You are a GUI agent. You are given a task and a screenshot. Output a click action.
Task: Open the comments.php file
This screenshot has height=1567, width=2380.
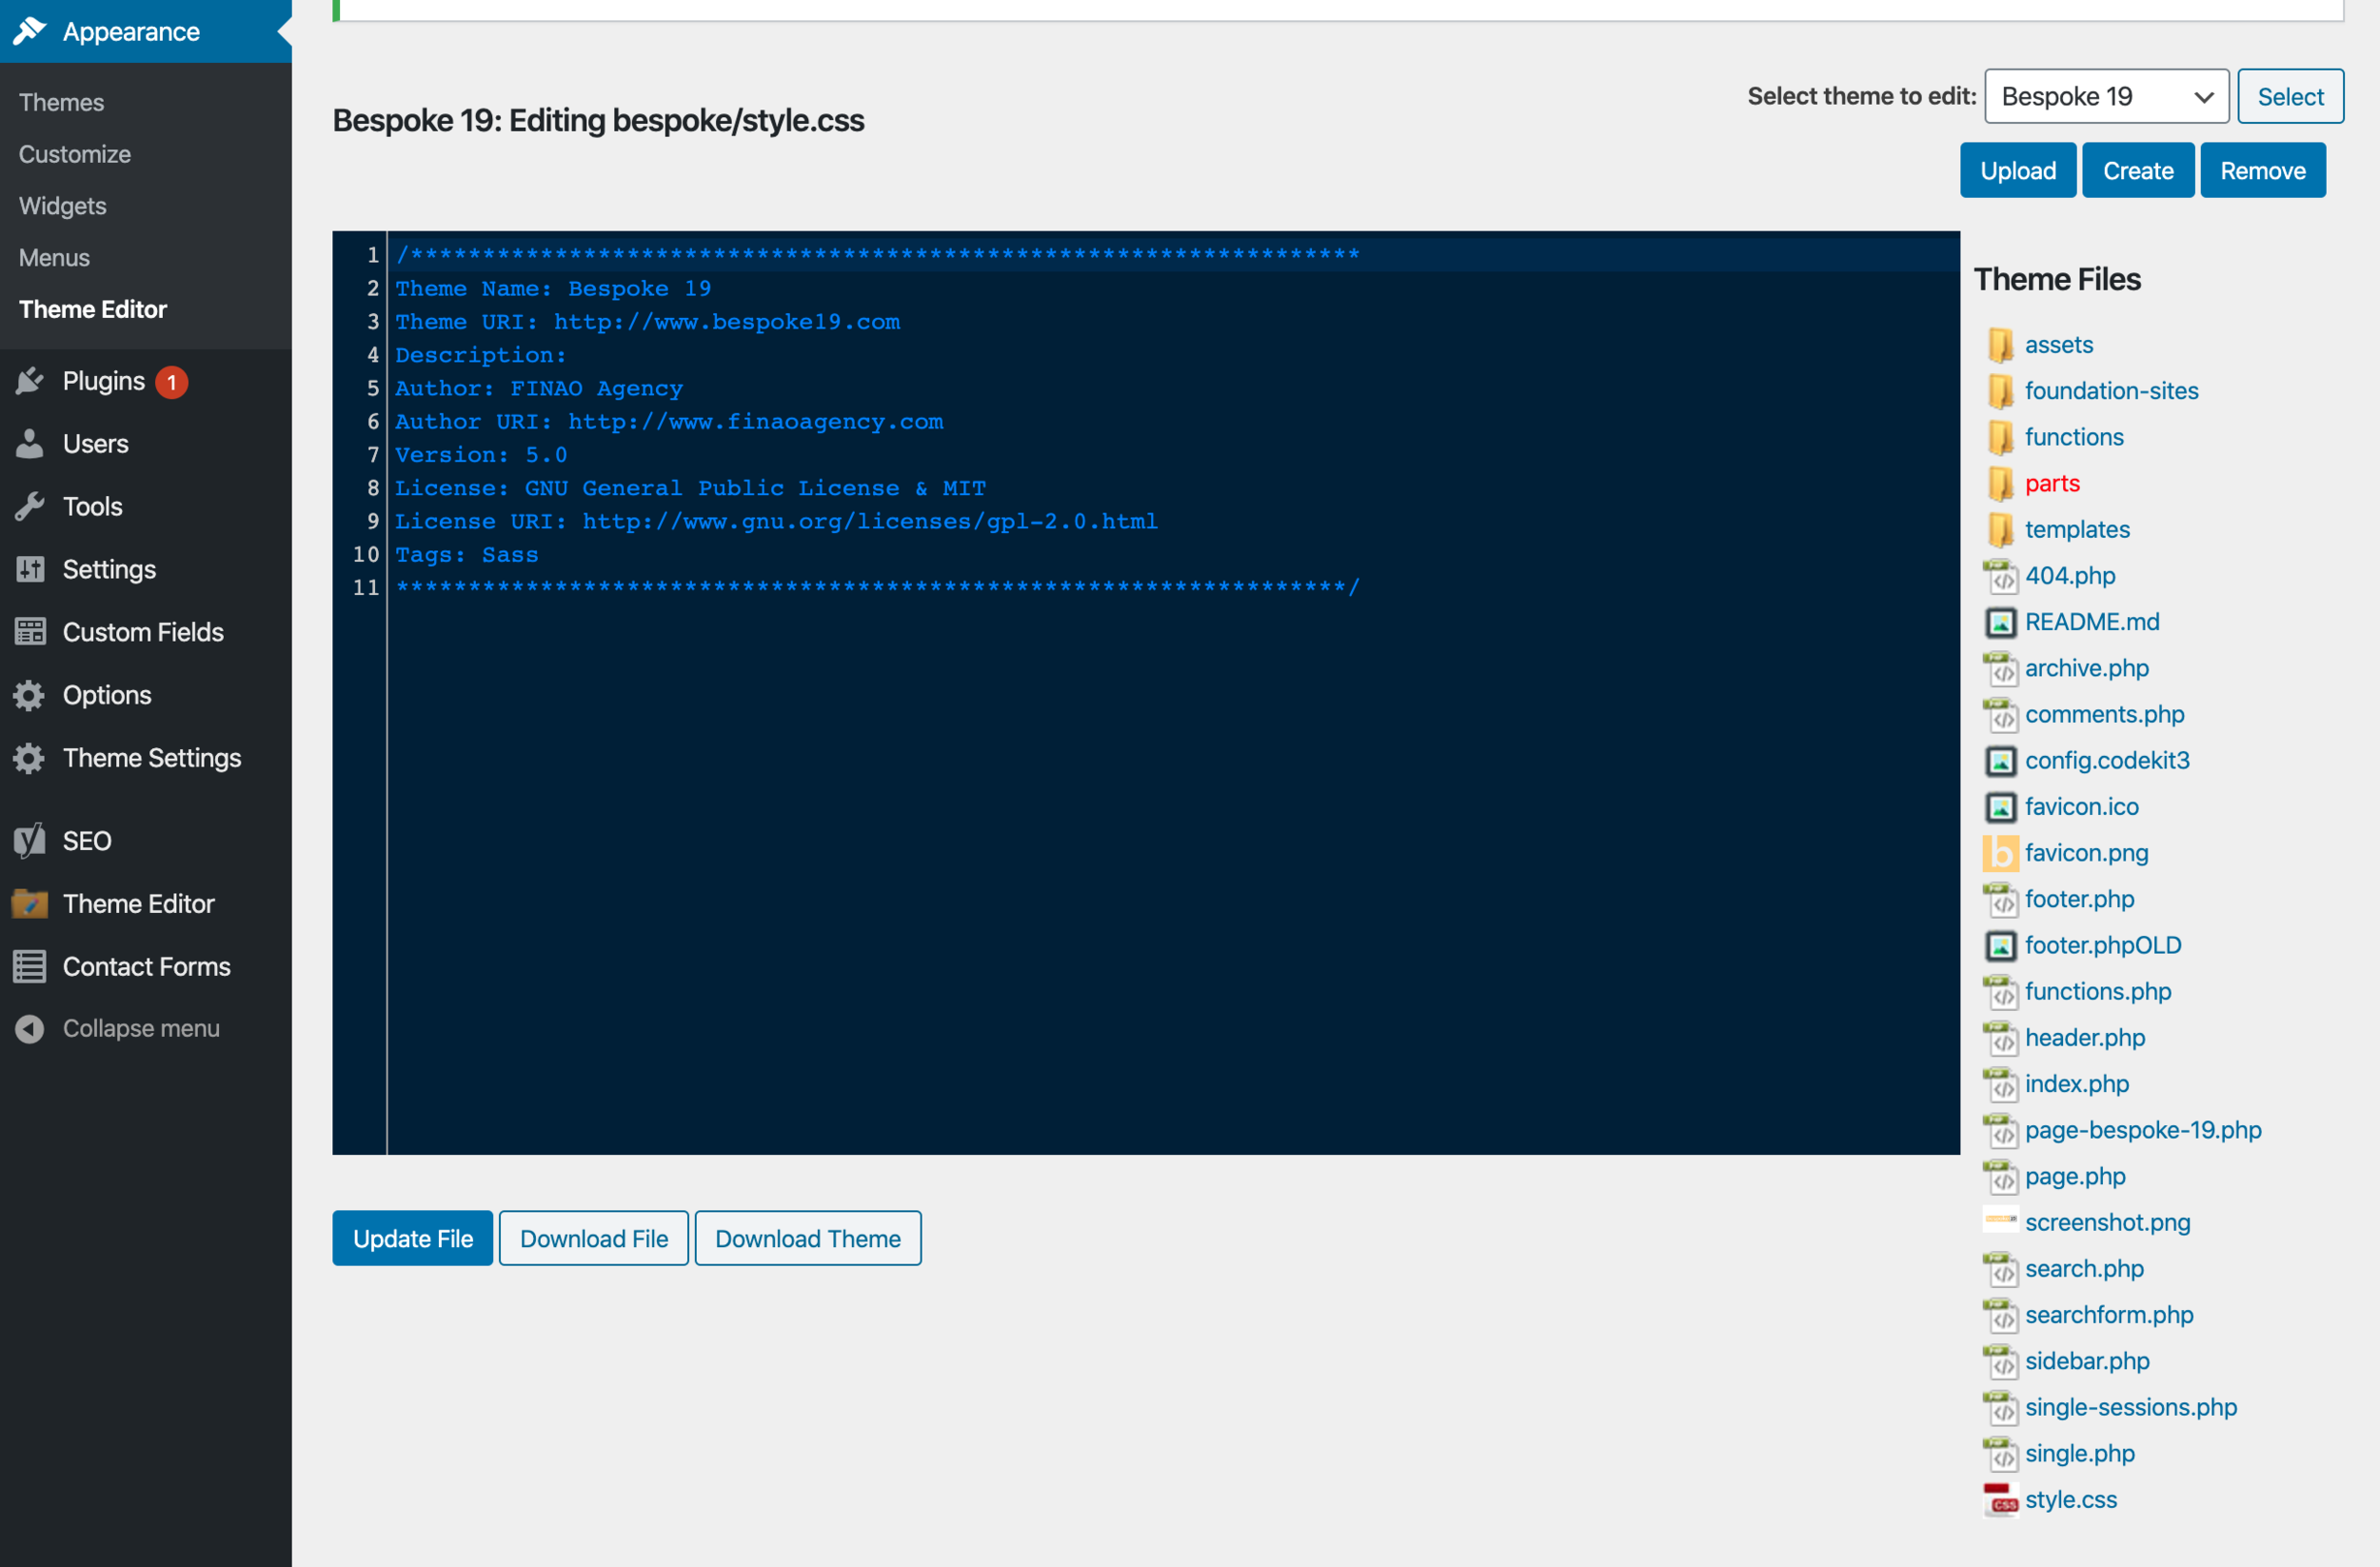(x=2105, y=714)
